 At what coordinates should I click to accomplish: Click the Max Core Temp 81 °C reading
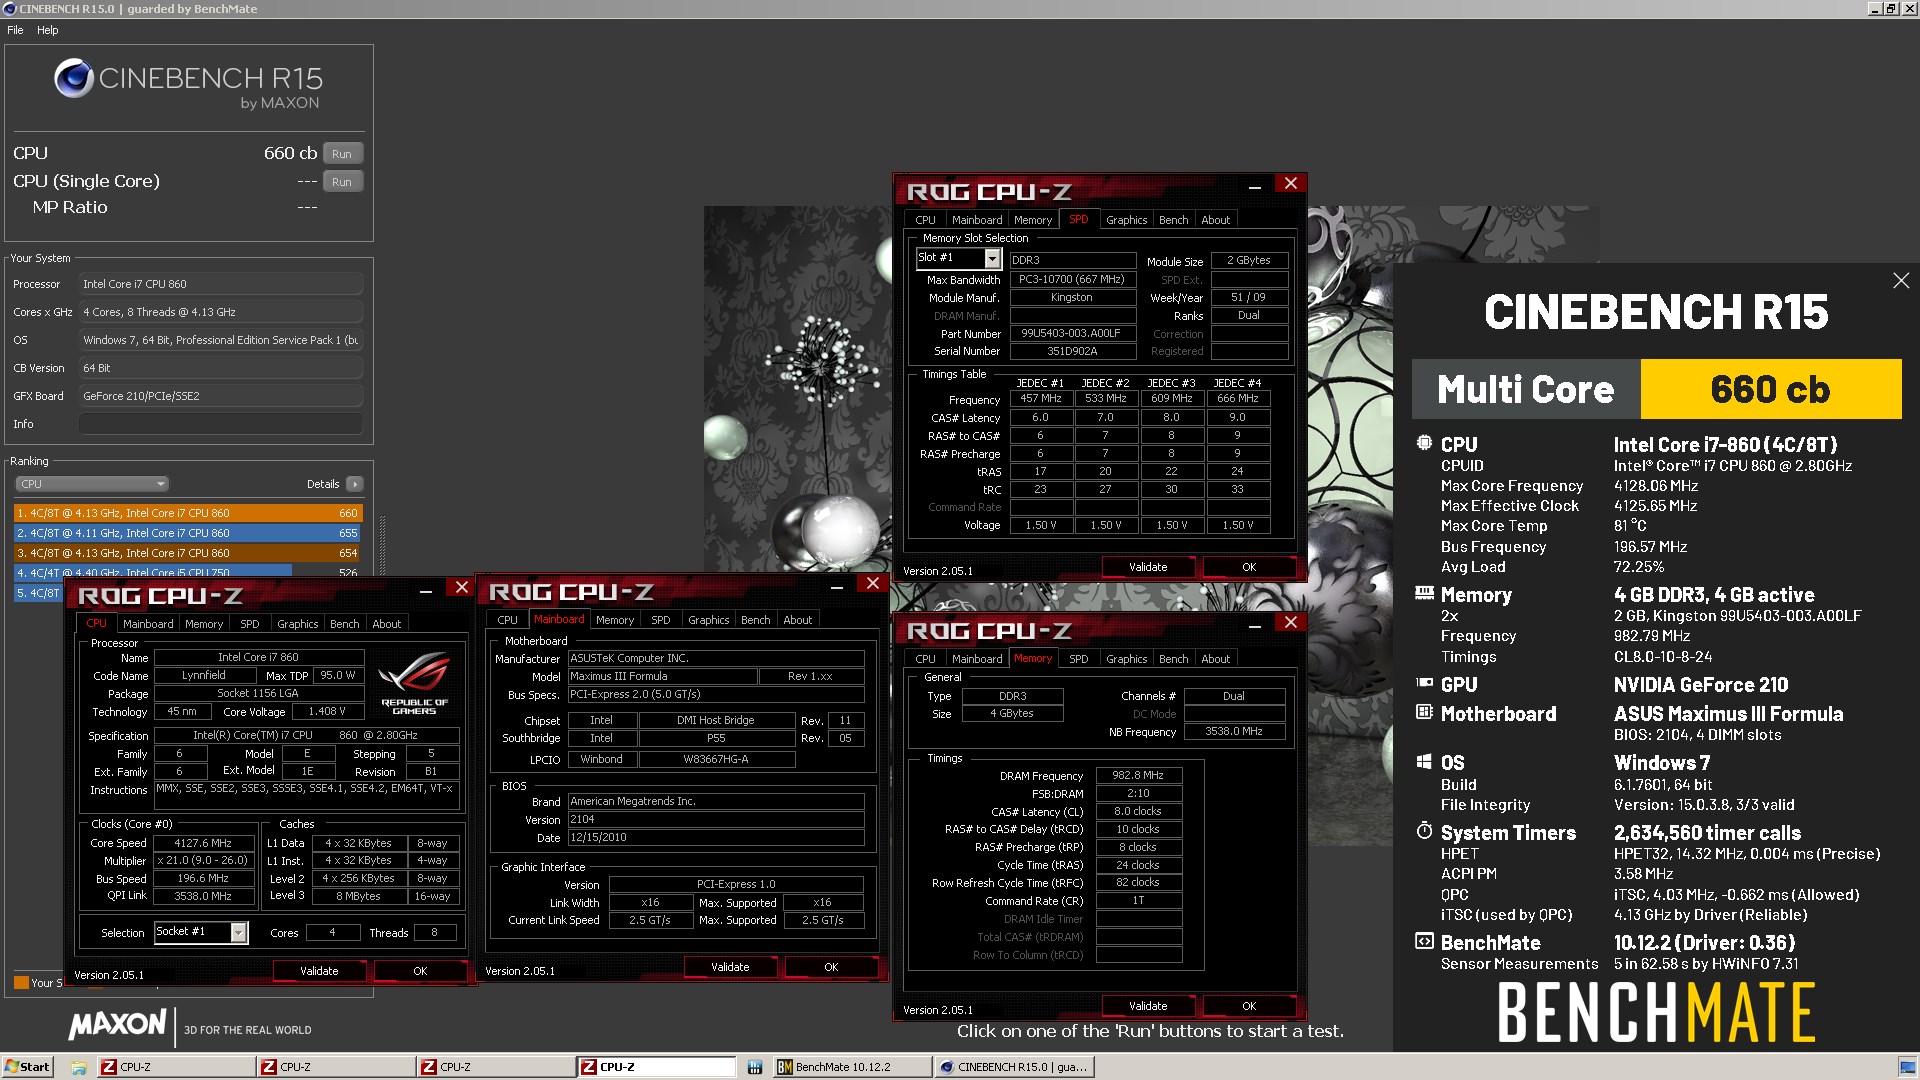[x=1630, y=526]
